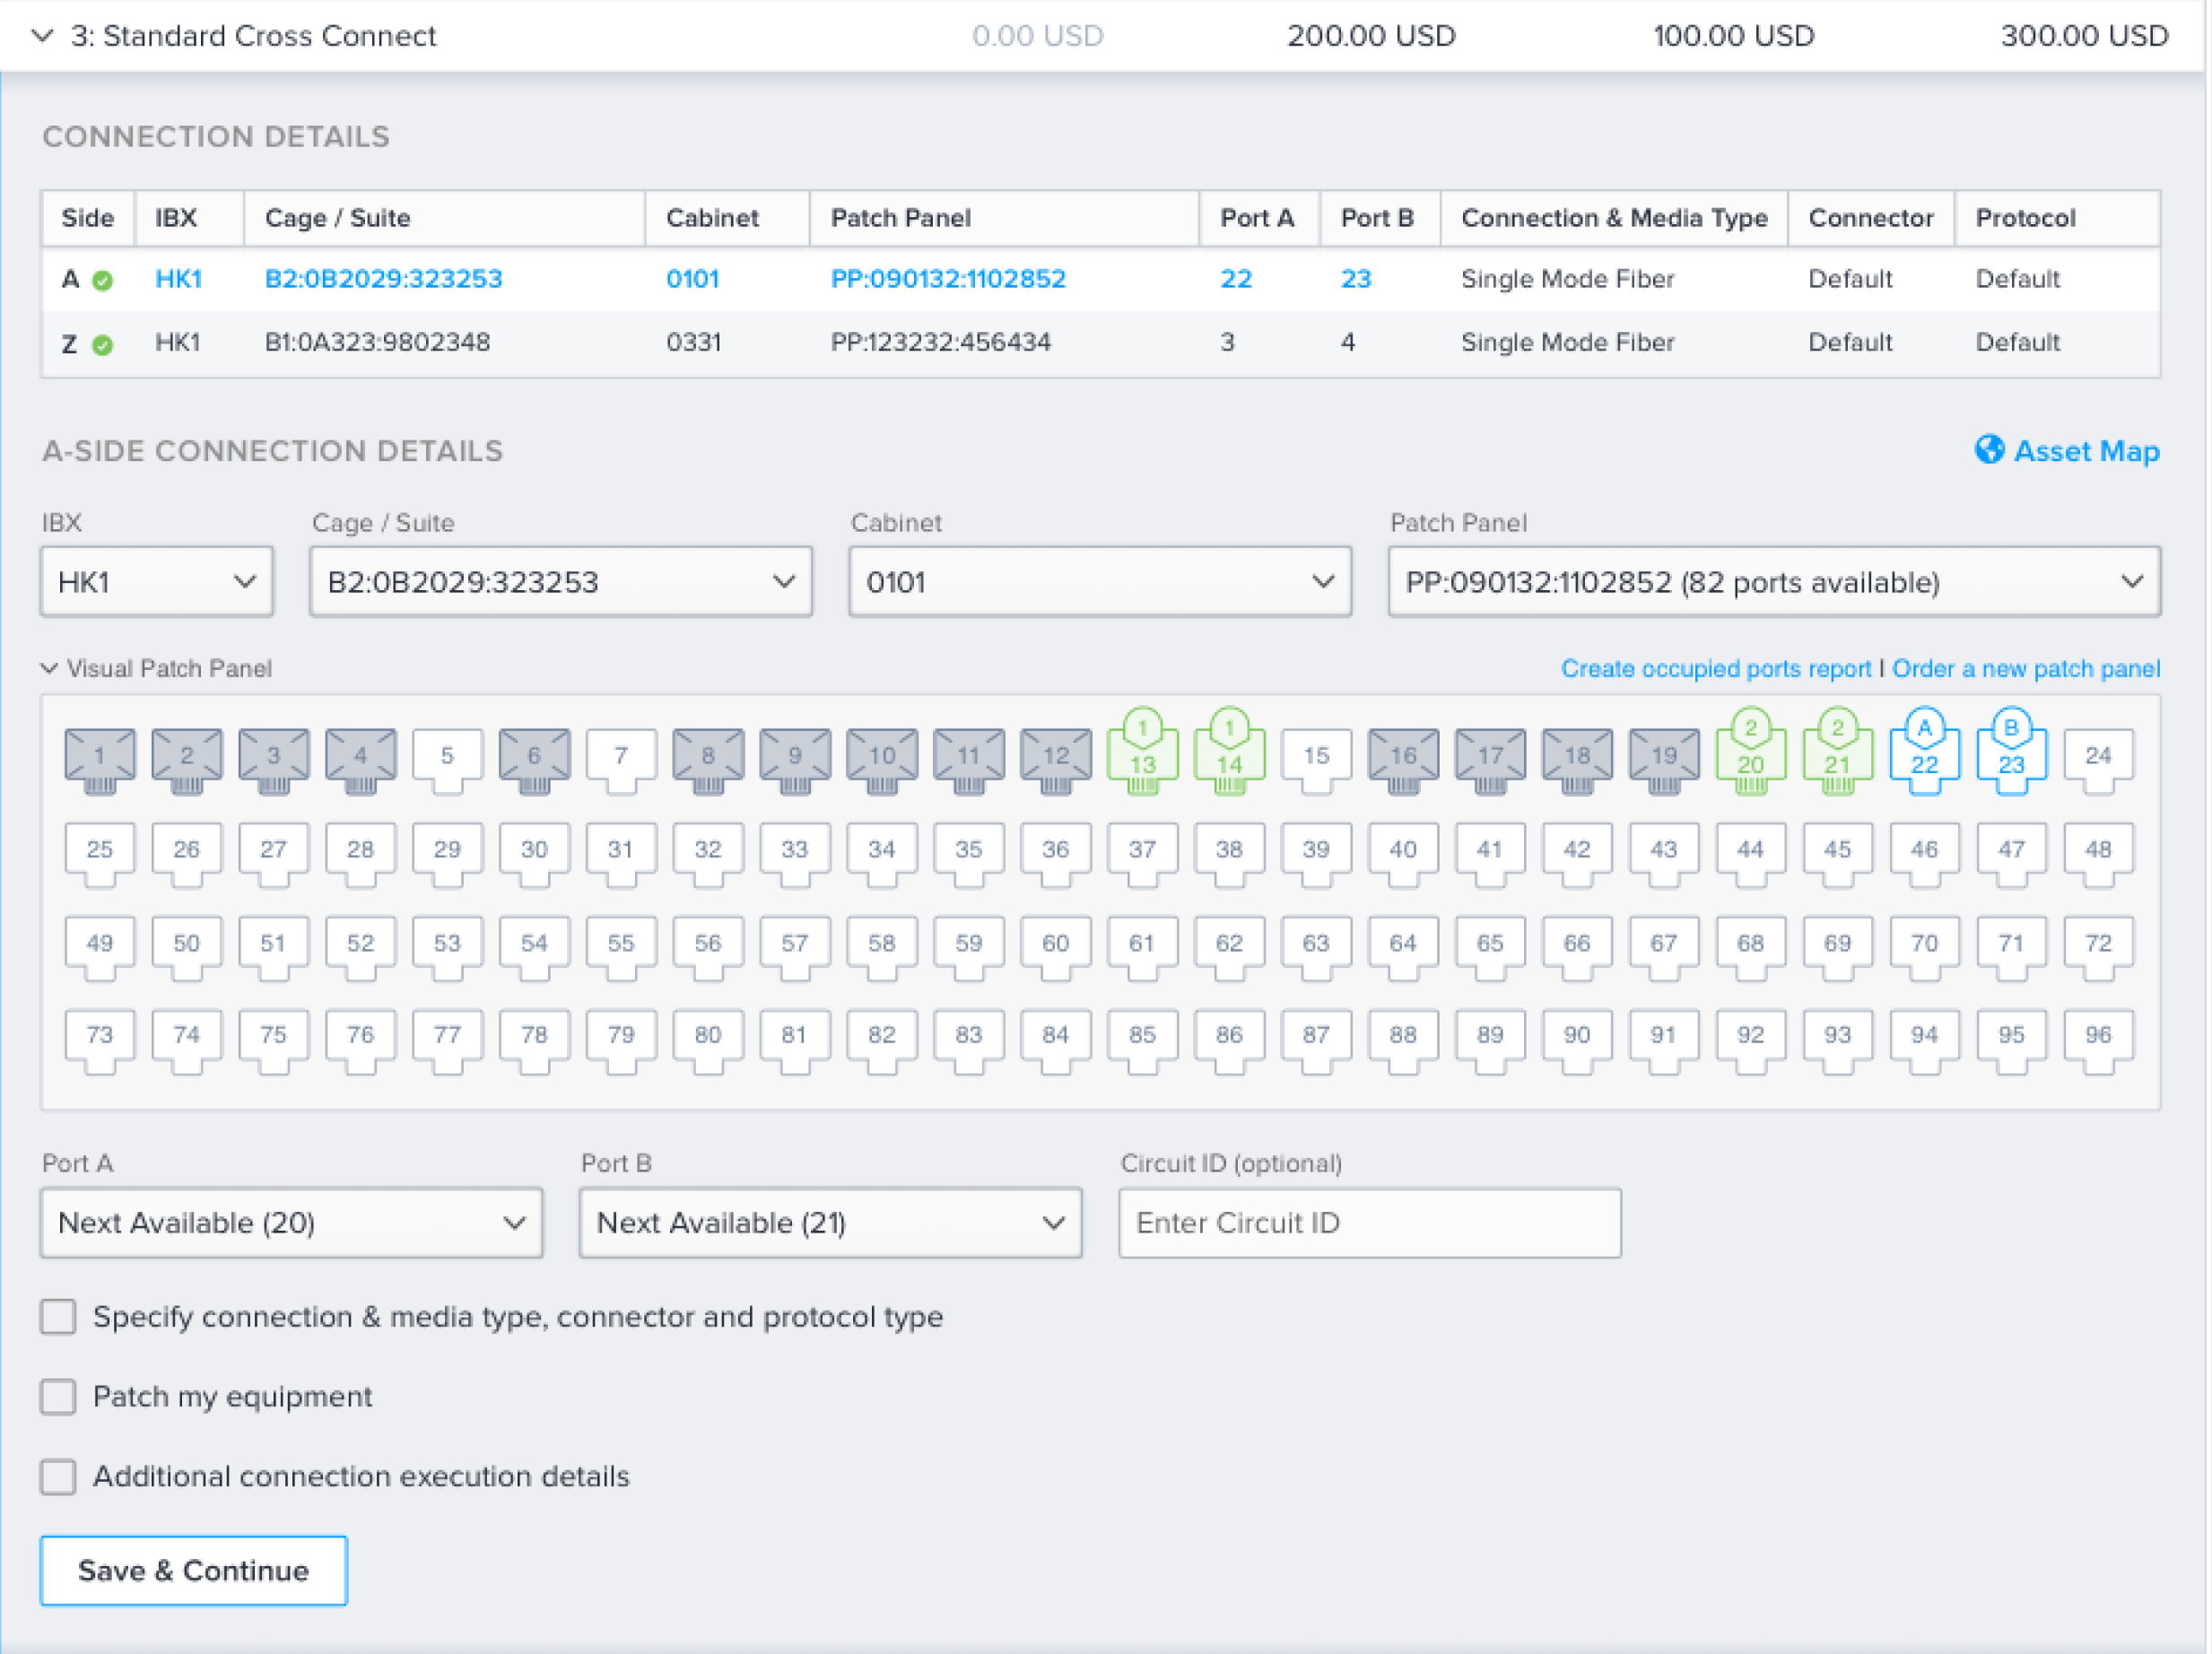Choose port 96 in the last row
2212x1654 pixels.
[2098, 1036]
